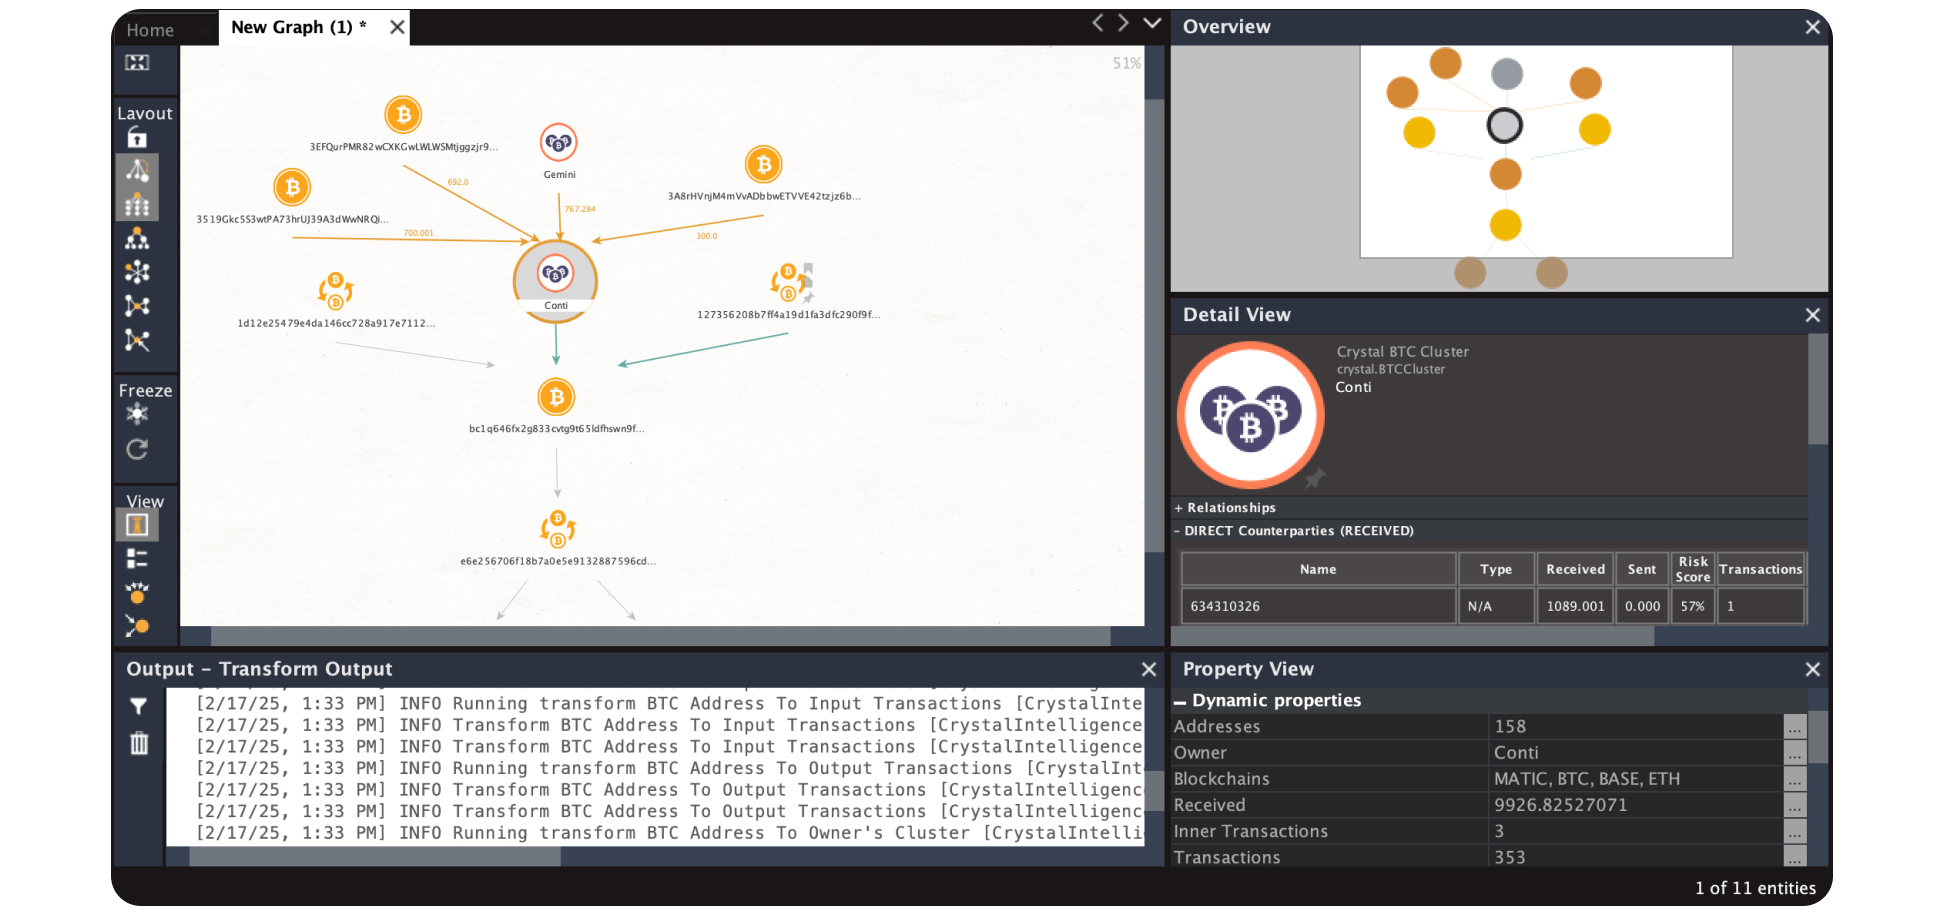This screenshot has width=1944, height=912.
Task: Click the large Conti cluster icon in Detail View
Action: [x=1250, y=415]
